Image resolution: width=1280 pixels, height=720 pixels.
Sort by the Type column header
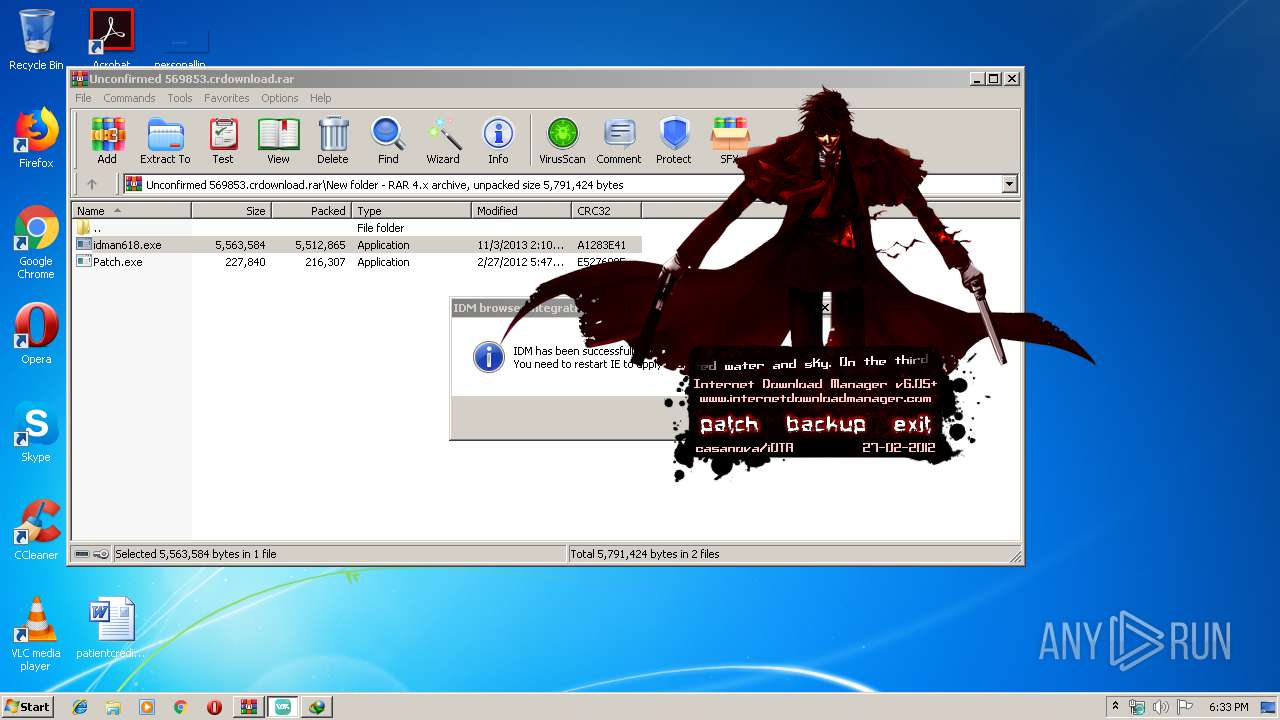click(x=411, y=211)
